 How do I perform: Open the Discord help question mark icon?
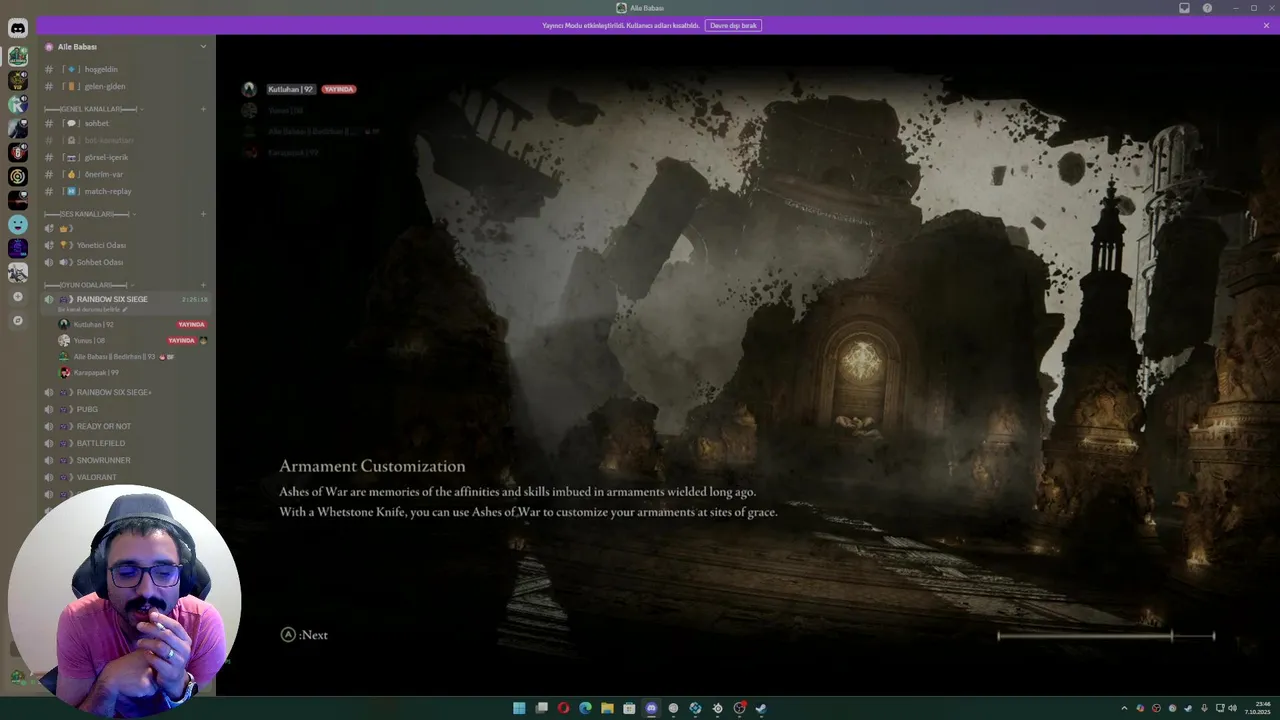pos(1207,8)
